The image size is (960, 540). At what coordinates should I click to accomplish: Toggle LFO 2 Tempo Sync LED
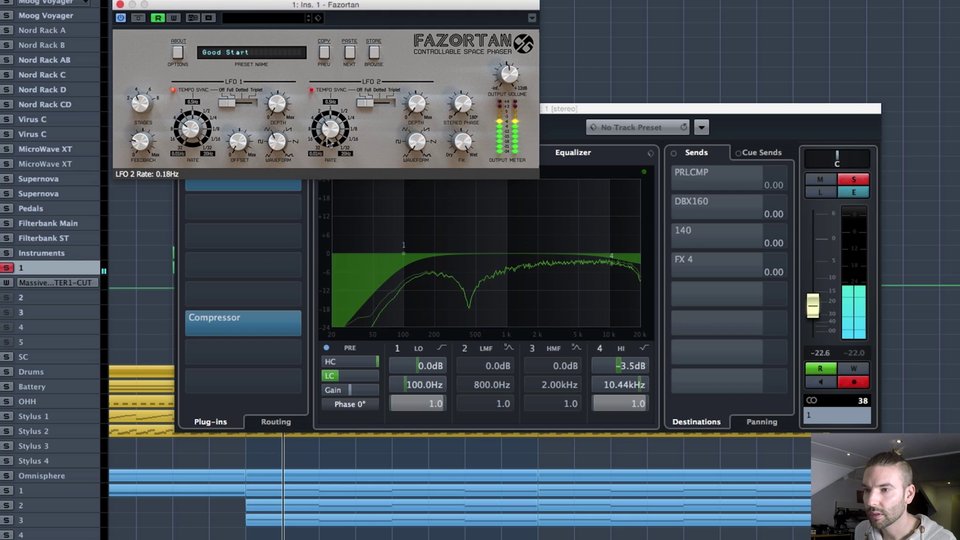tap(312, 90)
